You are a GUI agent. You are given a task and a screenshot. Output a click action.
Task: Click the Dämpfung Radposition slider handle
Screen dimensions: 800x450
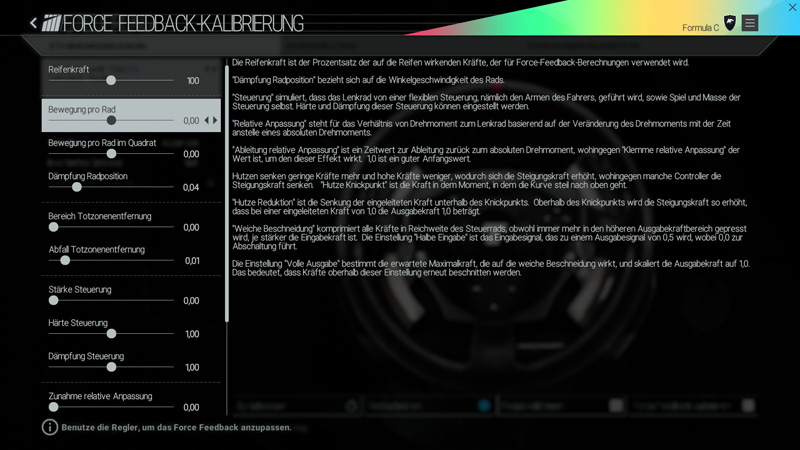[x=77, y=187]
